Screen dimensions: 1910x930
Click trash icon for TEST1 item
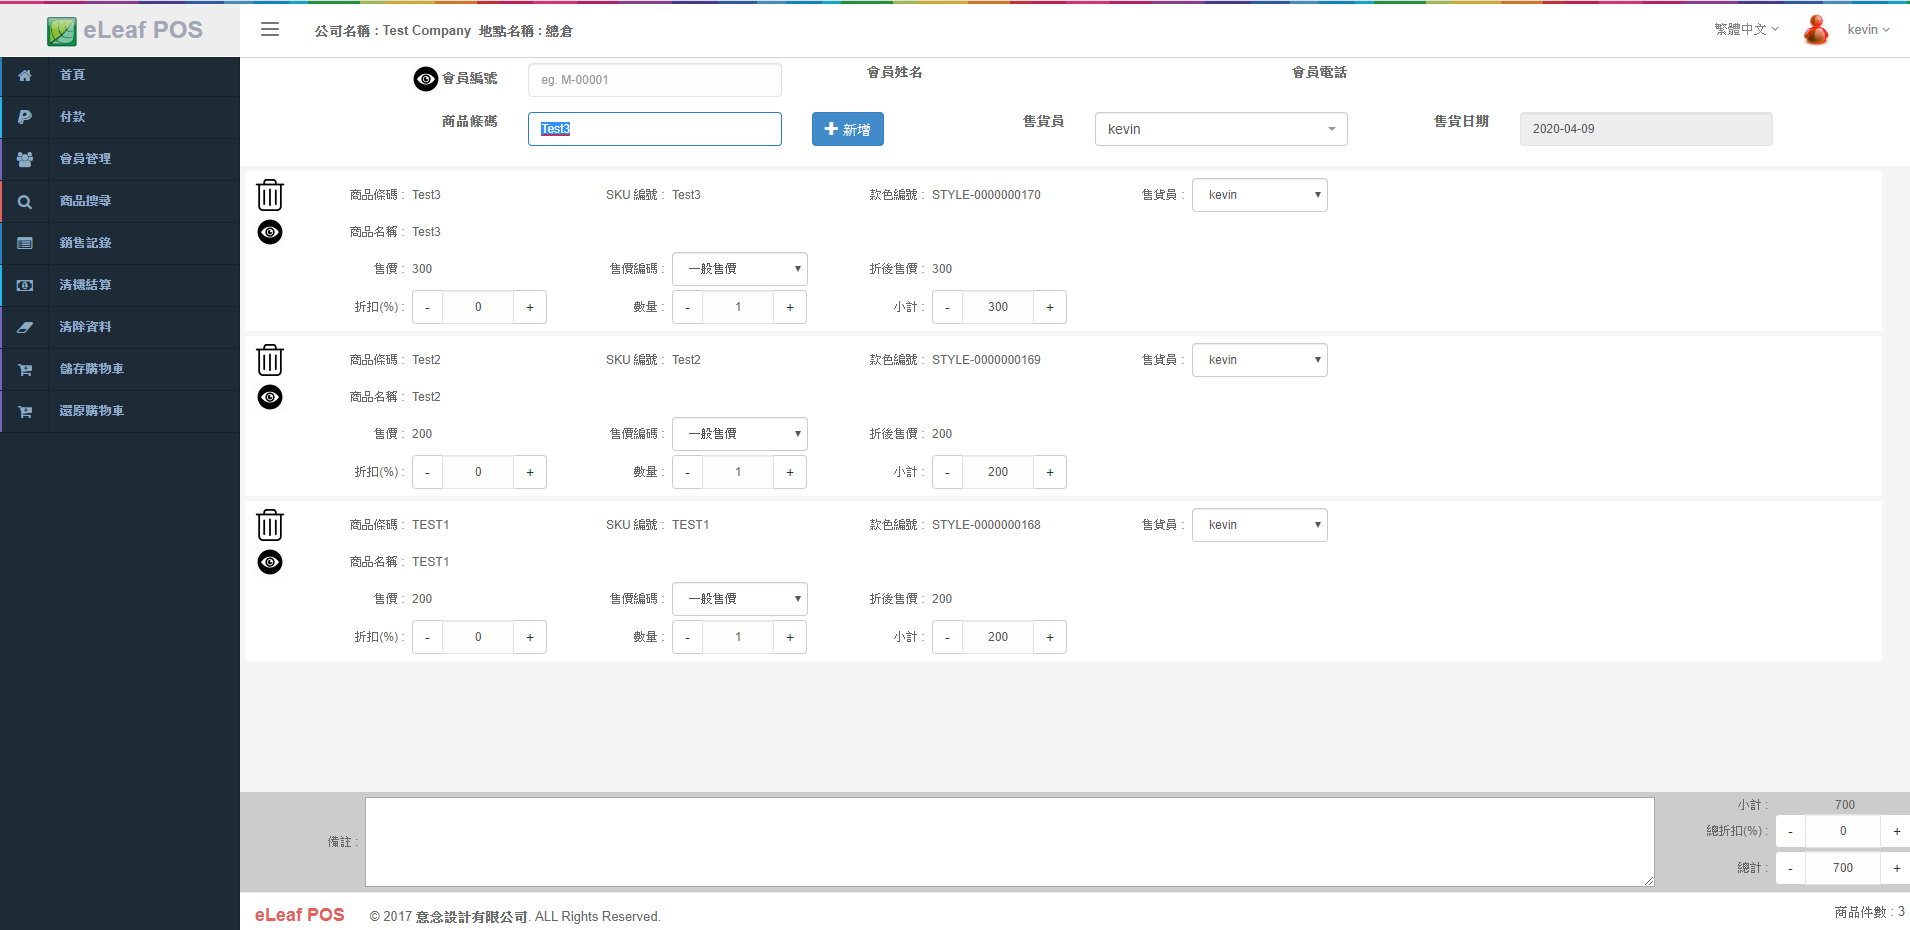[270, 525]
